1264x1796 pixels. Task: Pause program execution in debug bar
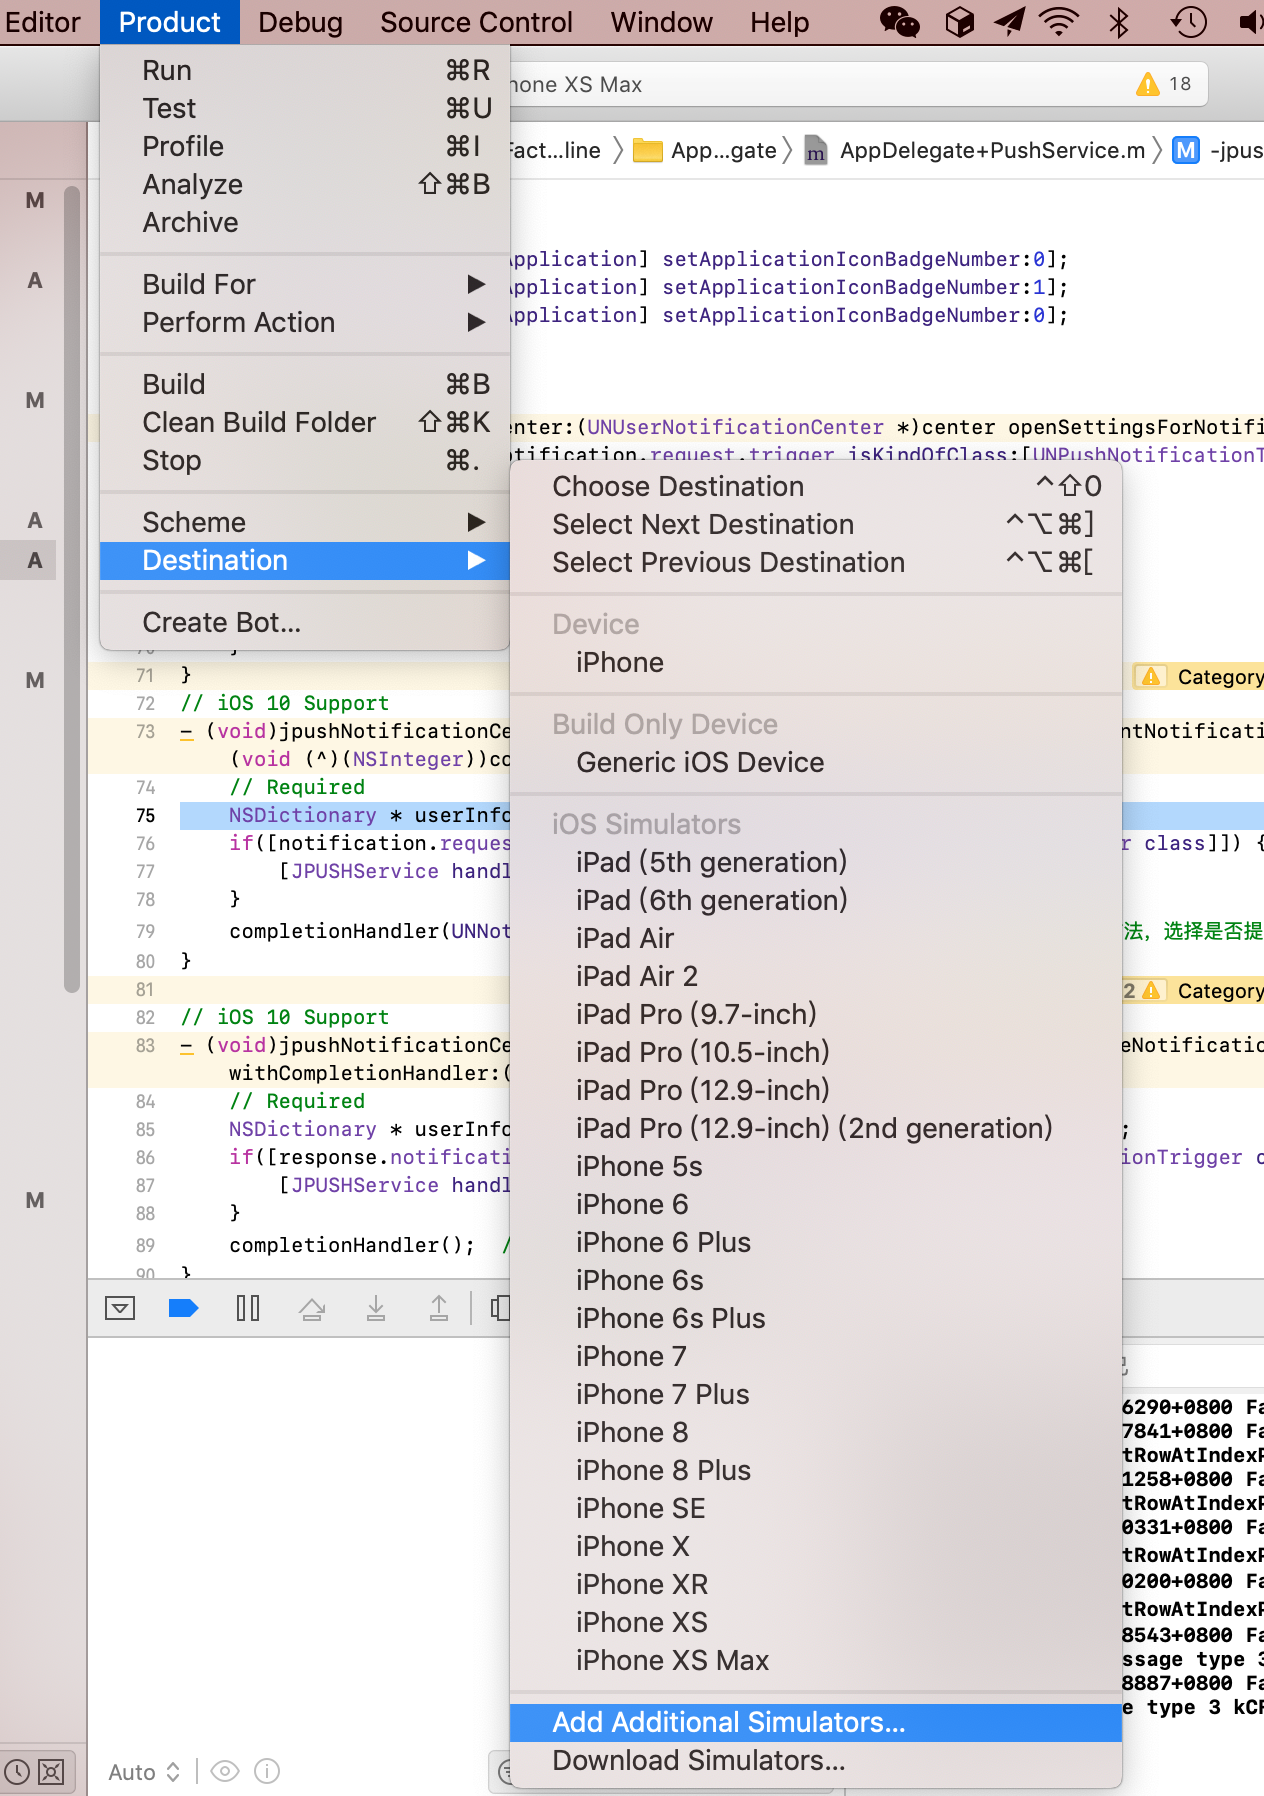(248, 1308)
